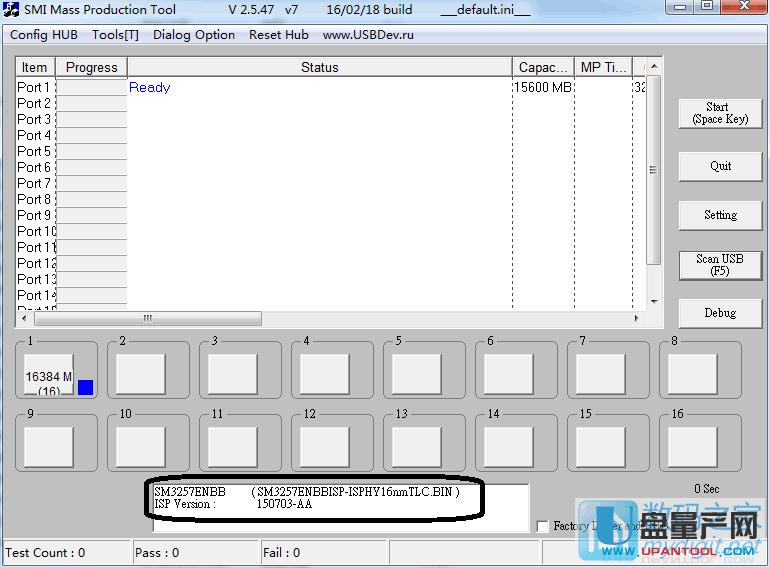The width and height of the screenshot is (770, 568).
Task: Select the Port 6 row
Action: click(331, 167)
